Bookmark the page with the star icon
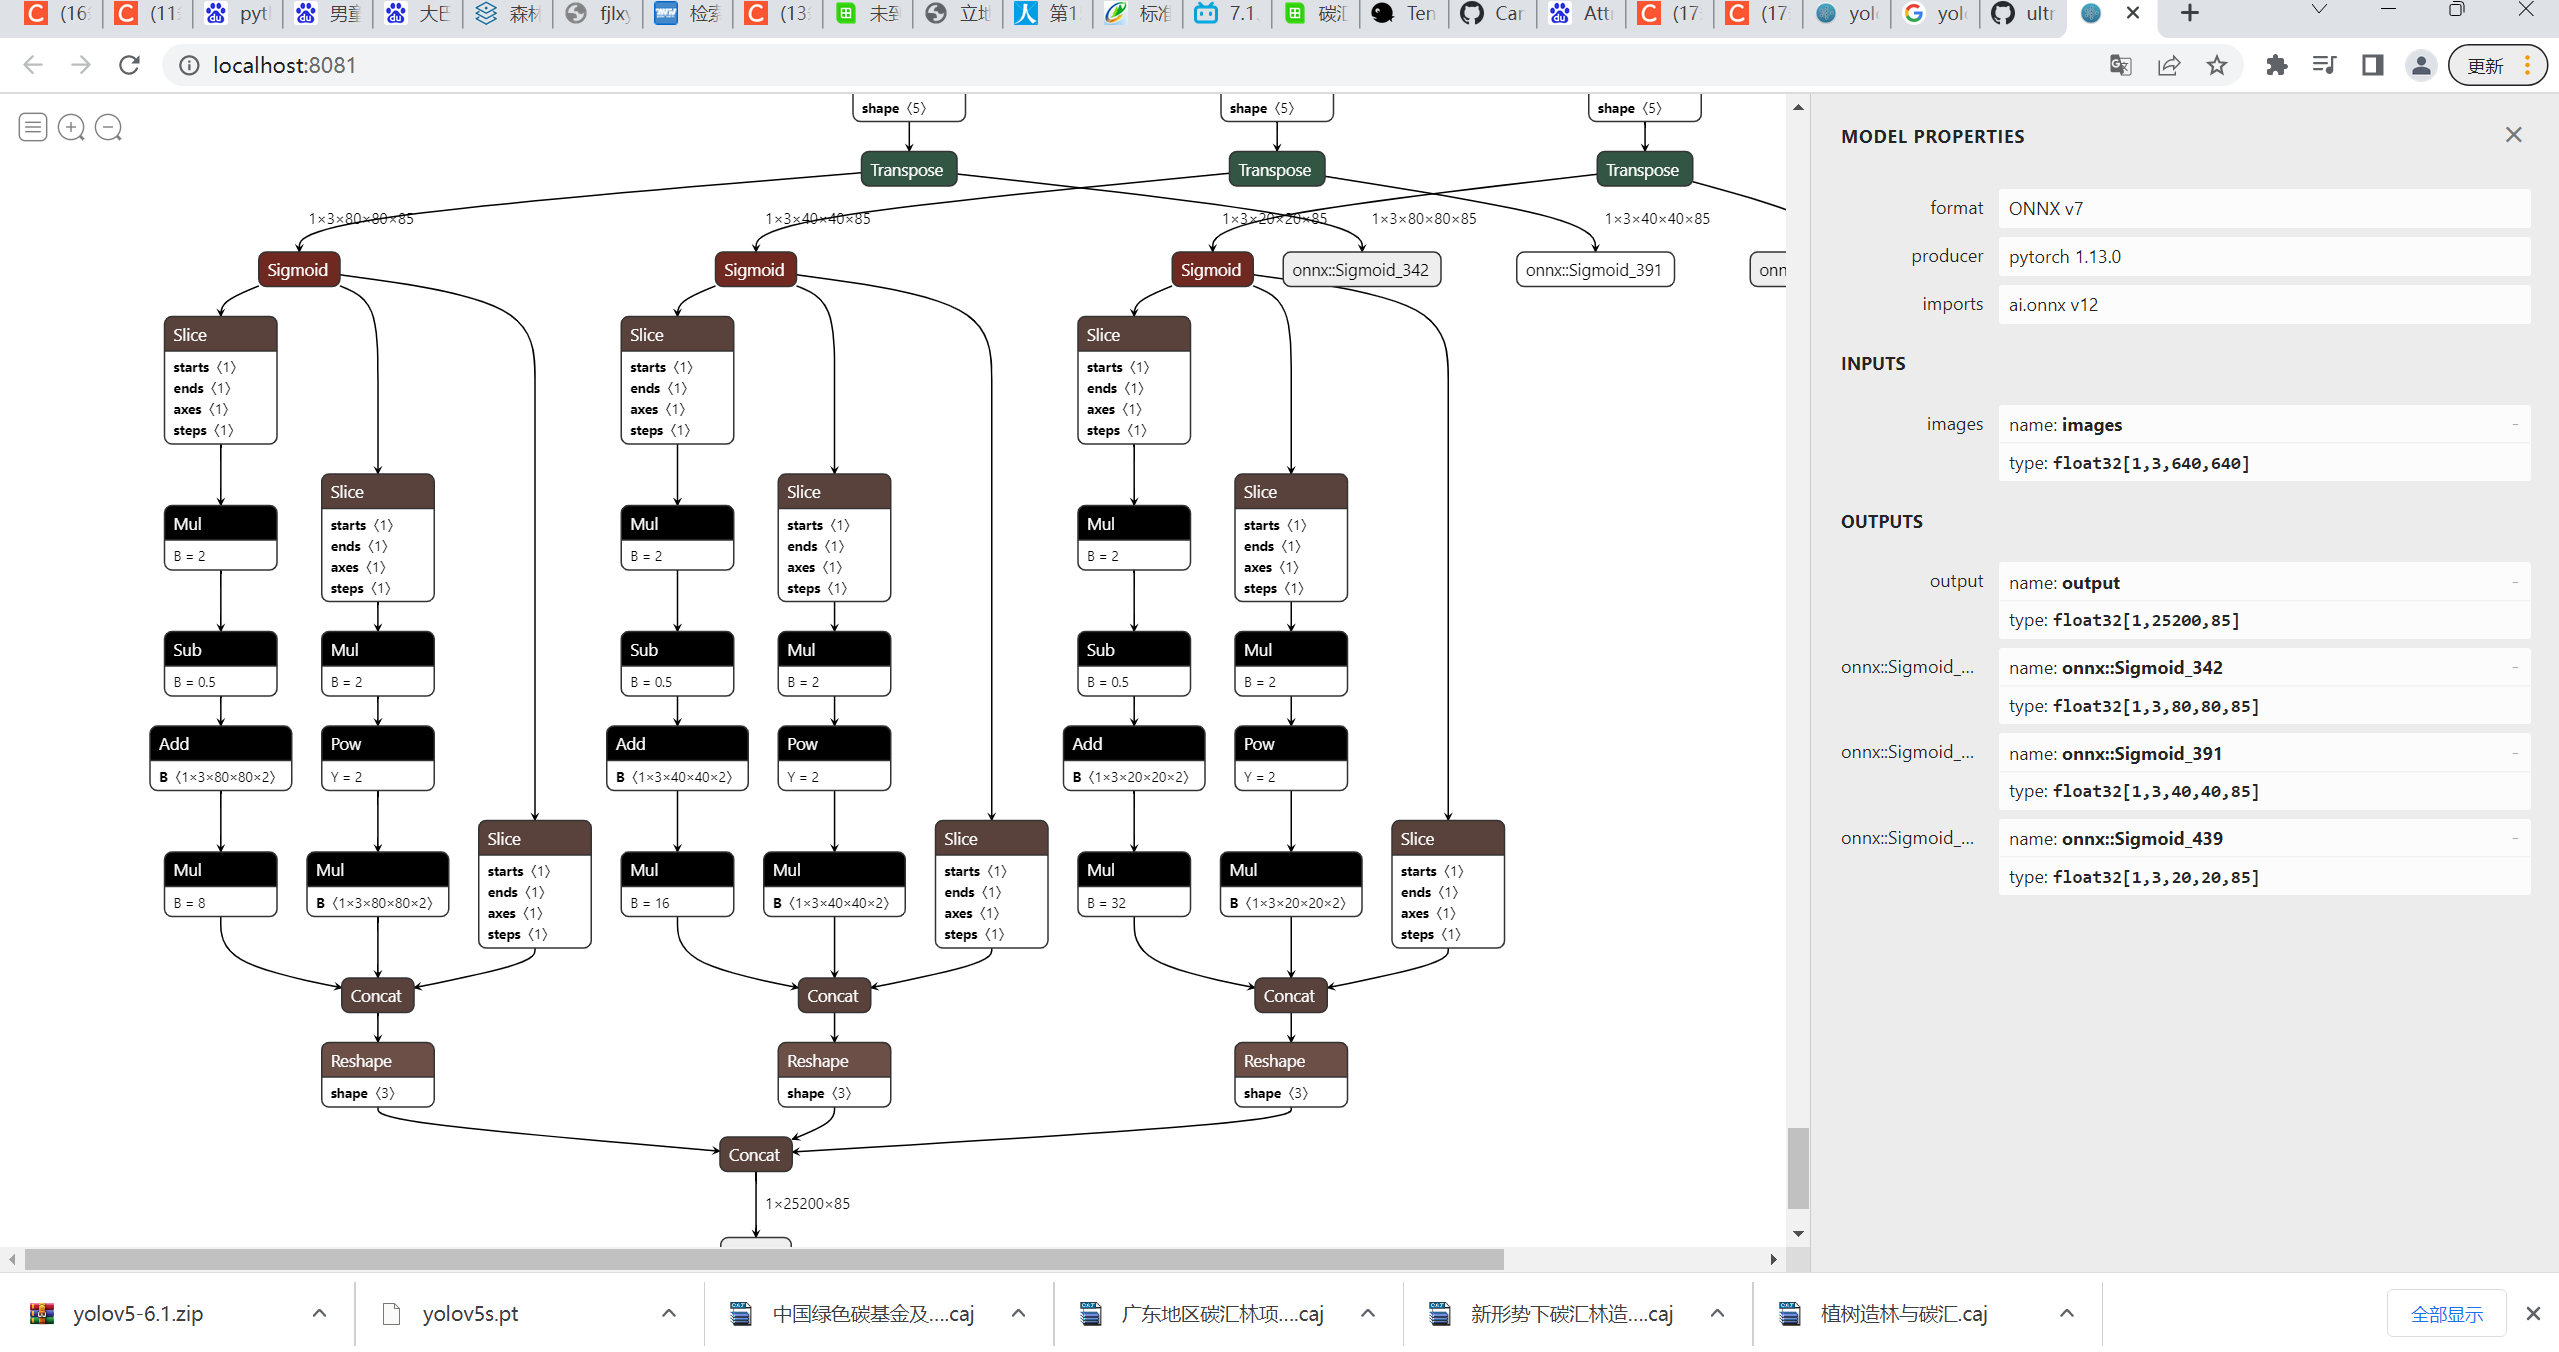 [x=2217, y=65]
